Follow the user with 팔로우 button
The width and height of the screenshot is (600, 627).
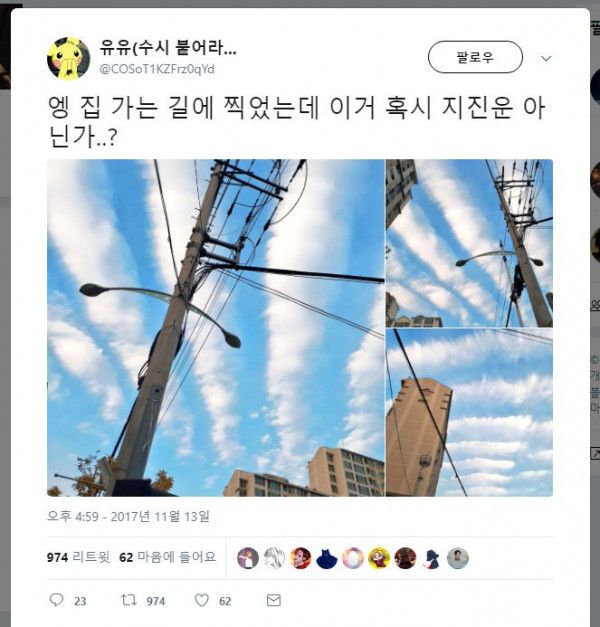[x=475, y=57]
